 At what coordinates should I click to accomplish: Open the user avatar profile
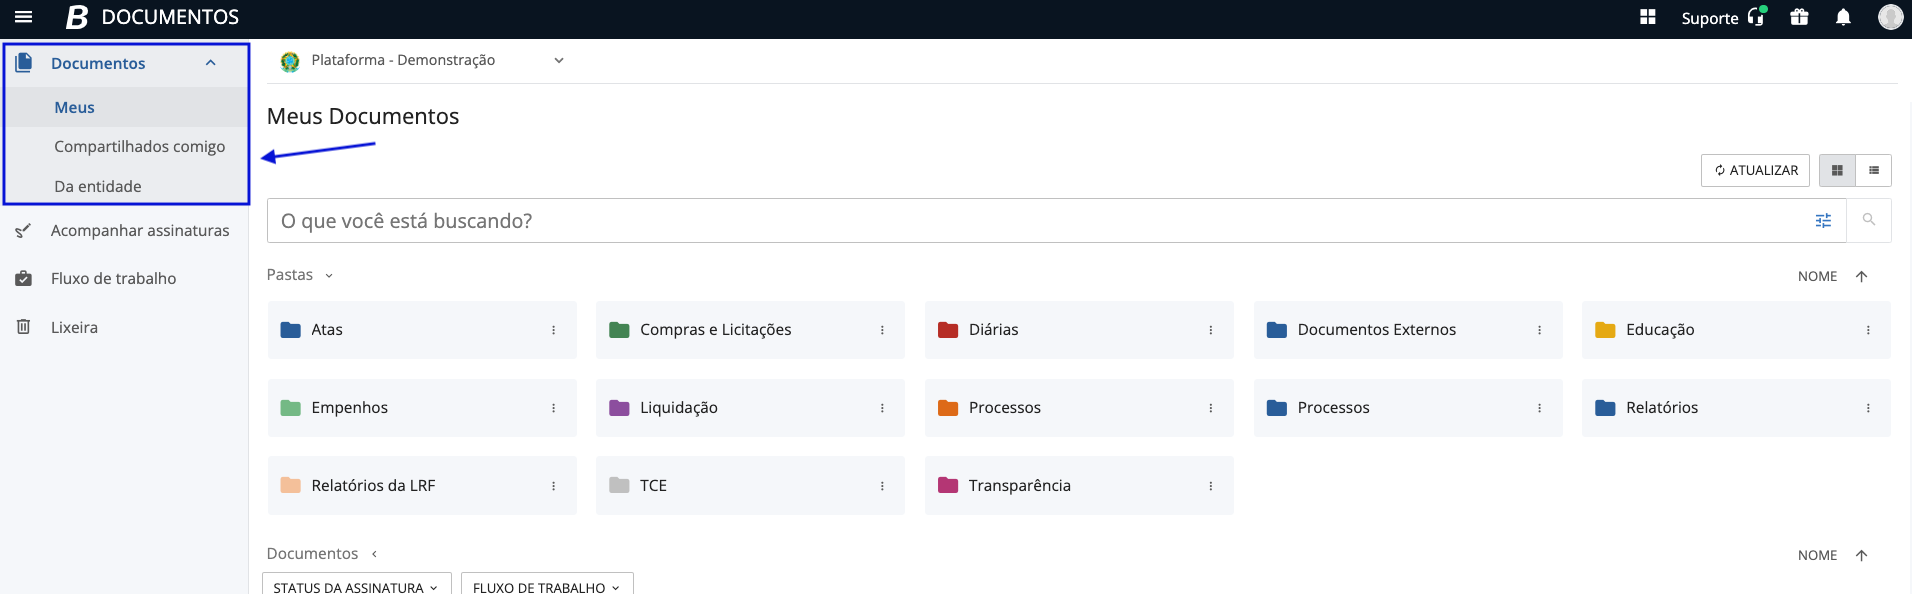click(1890, 17)
